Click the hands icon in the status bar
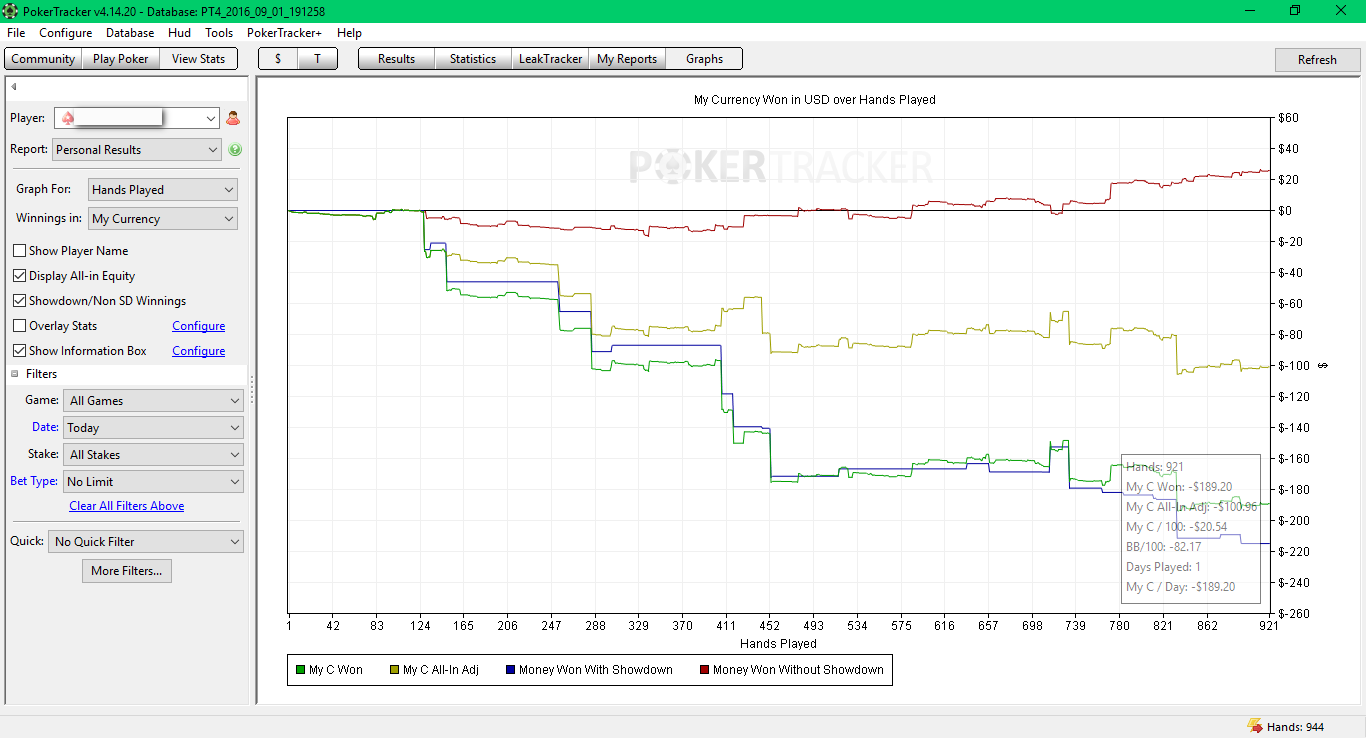 (1254, 726)
